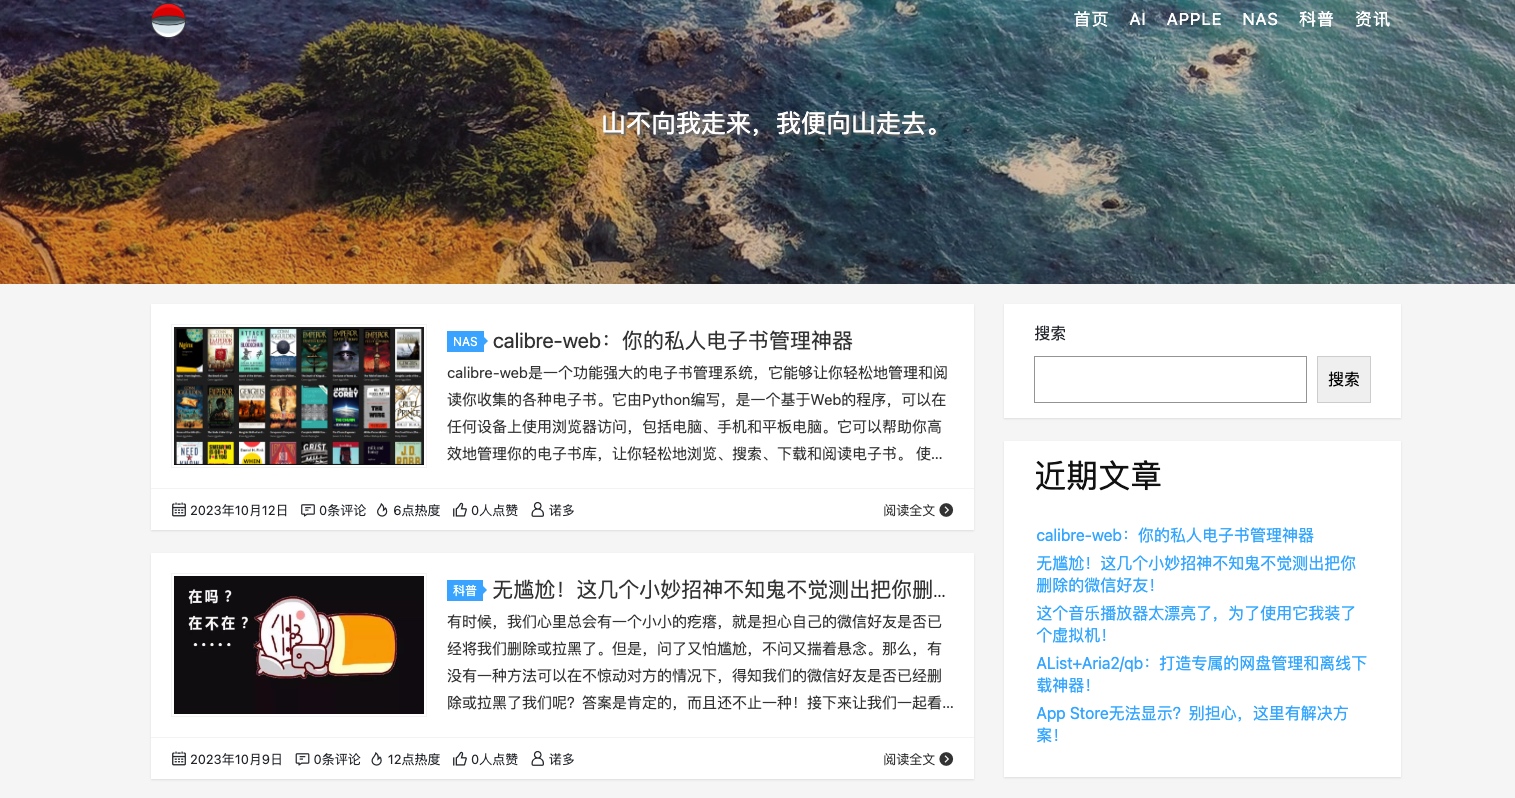1515x798 pixels.
Task: Click 阅读全文 arrow icon on calibre-web post
Action: pos(946,510)
